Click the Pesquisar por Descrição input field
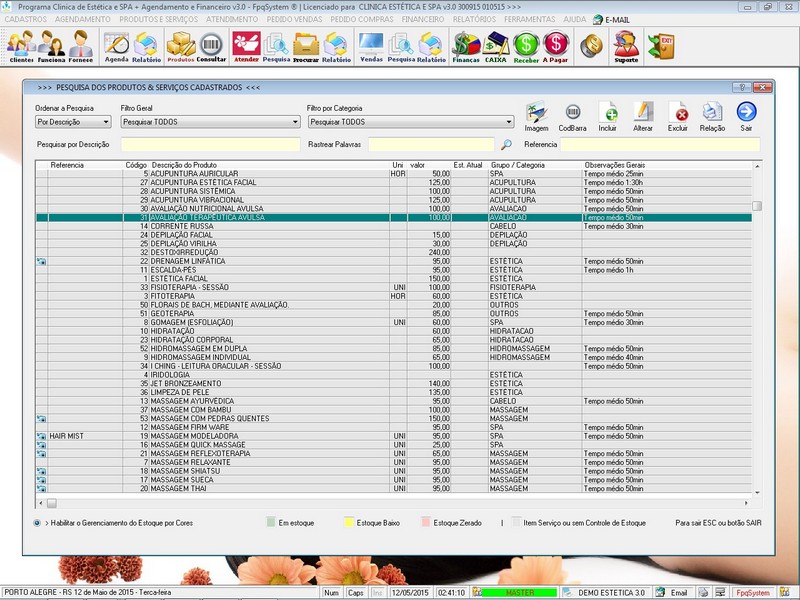800x600 pixels. tap(210, 144)
